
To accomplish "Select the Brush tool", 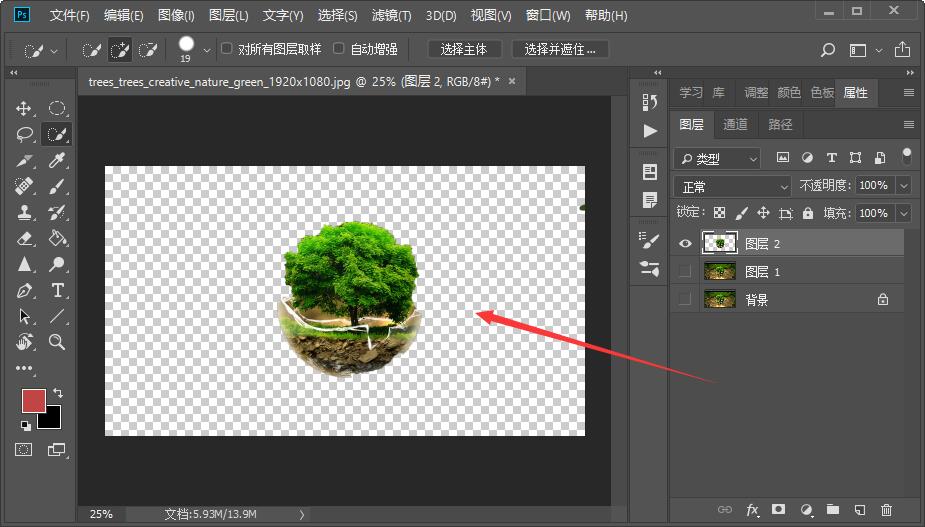I will 57,186.
